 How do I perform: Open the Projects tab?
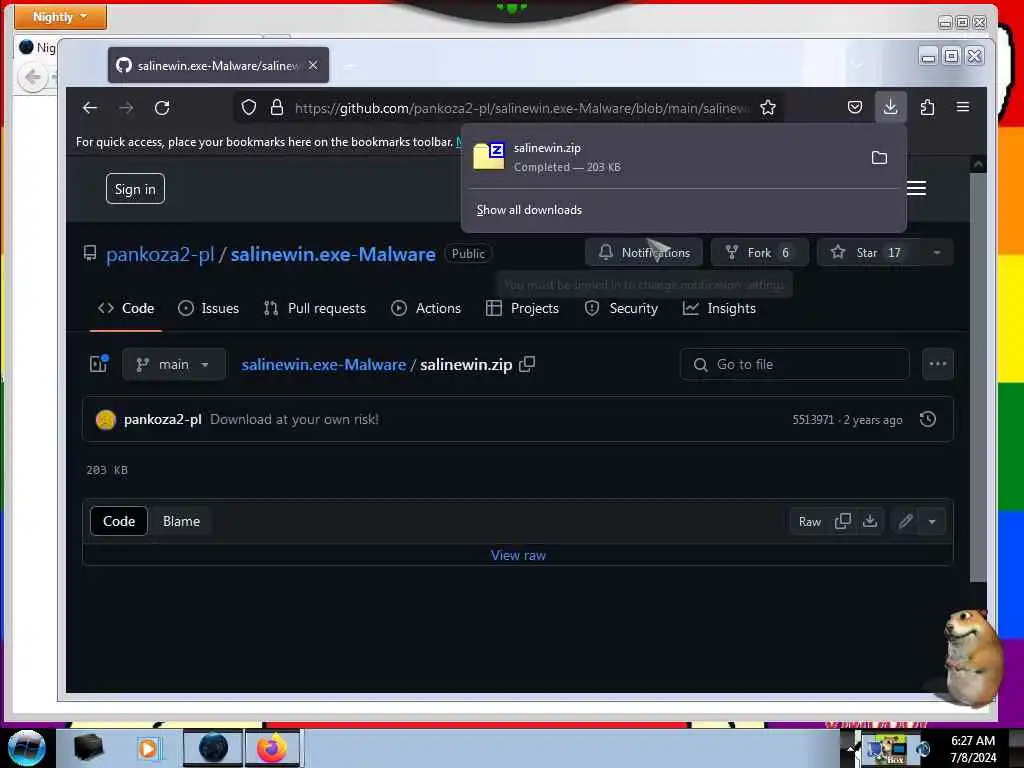[522, 308]
